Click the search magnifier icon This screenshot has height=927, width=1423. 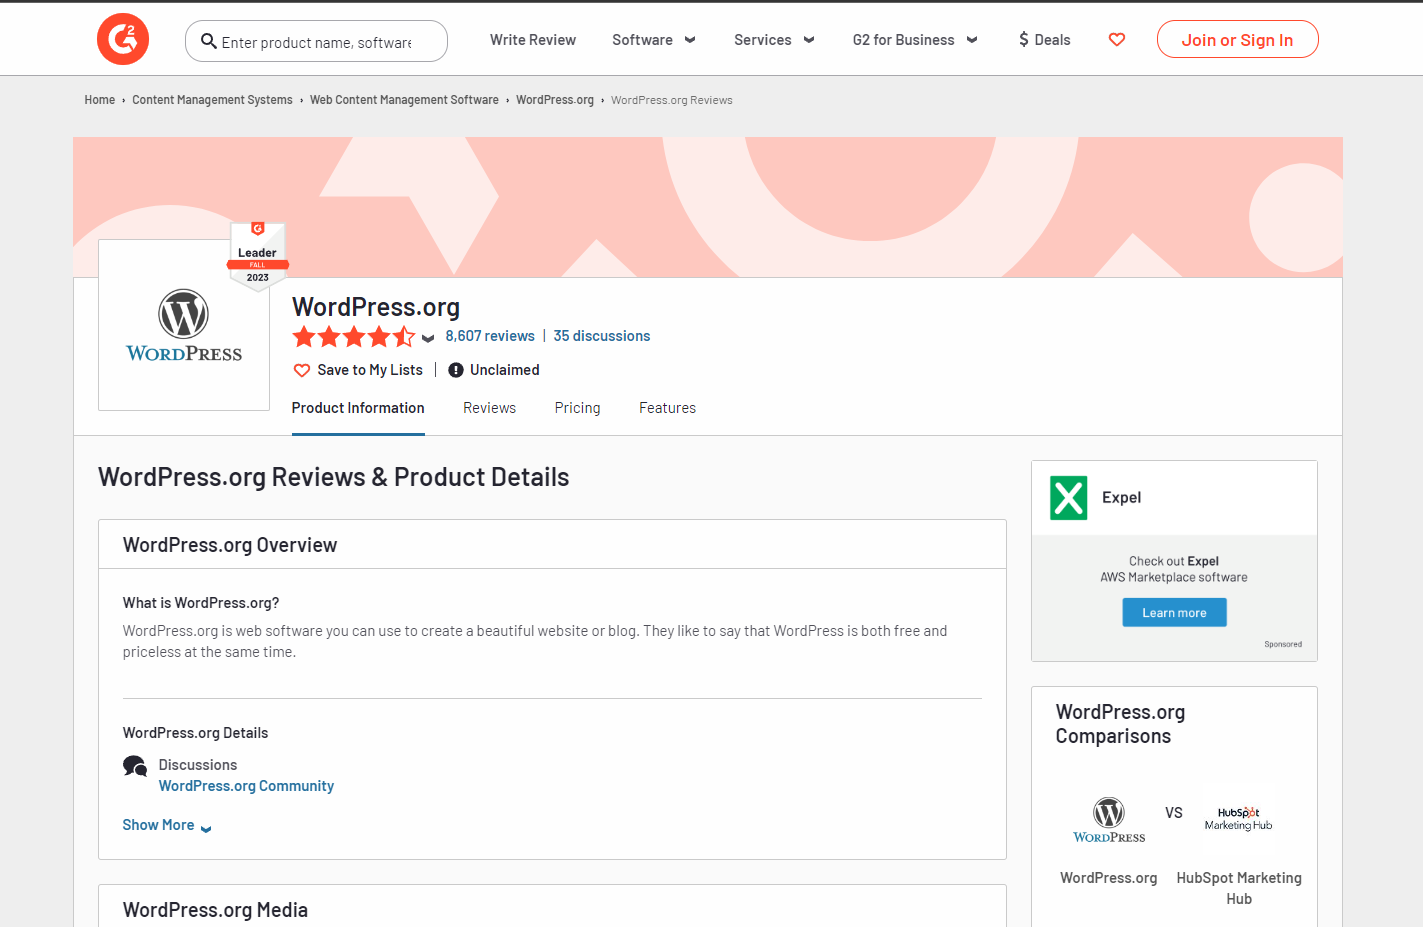(209, 41)
